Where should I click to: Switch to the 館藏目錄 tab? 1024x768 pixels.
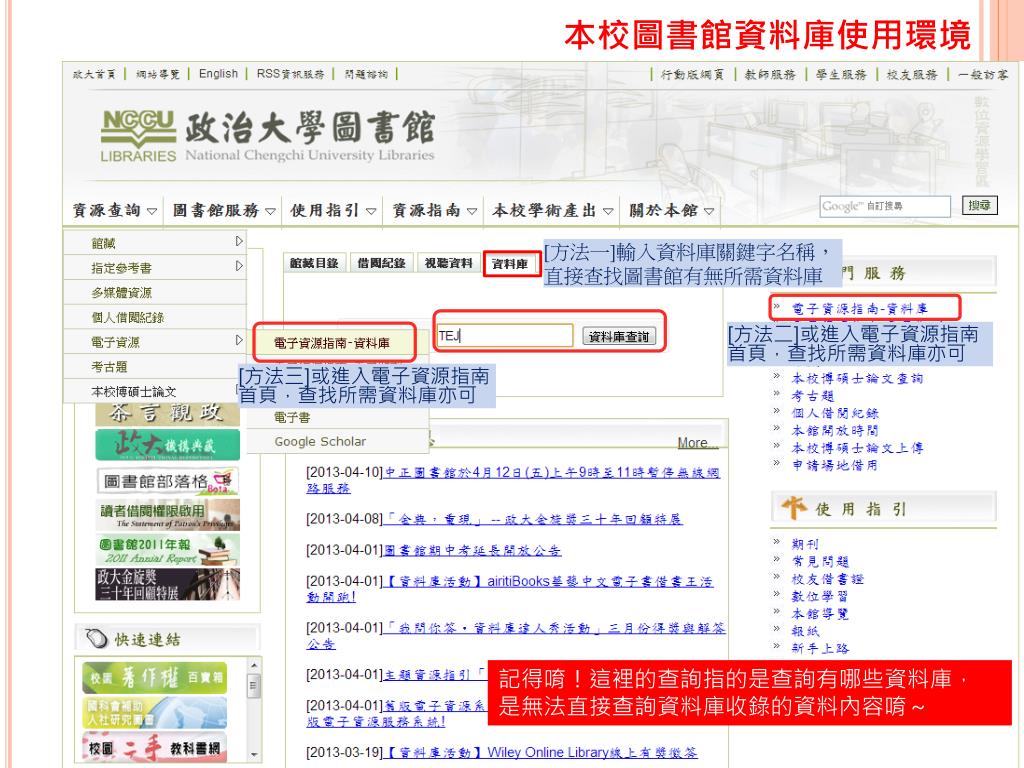314,263
